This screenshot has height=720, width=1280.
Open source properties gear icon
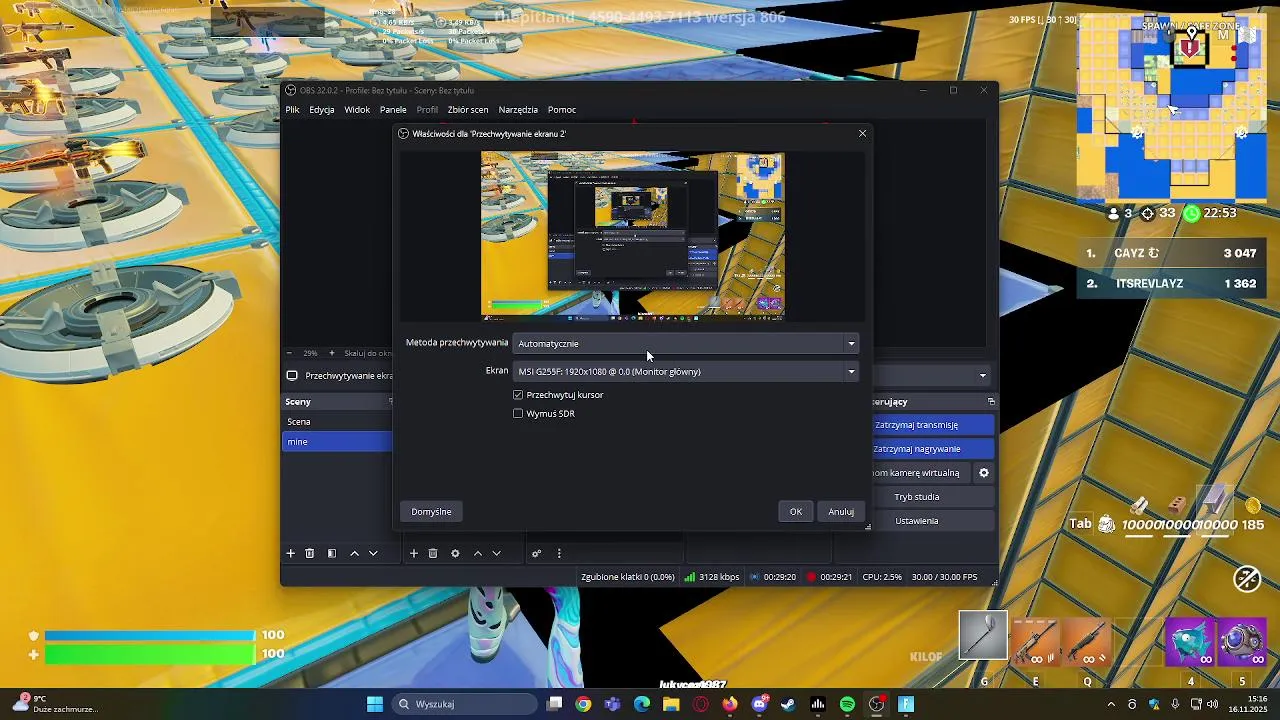click(455, 553)
